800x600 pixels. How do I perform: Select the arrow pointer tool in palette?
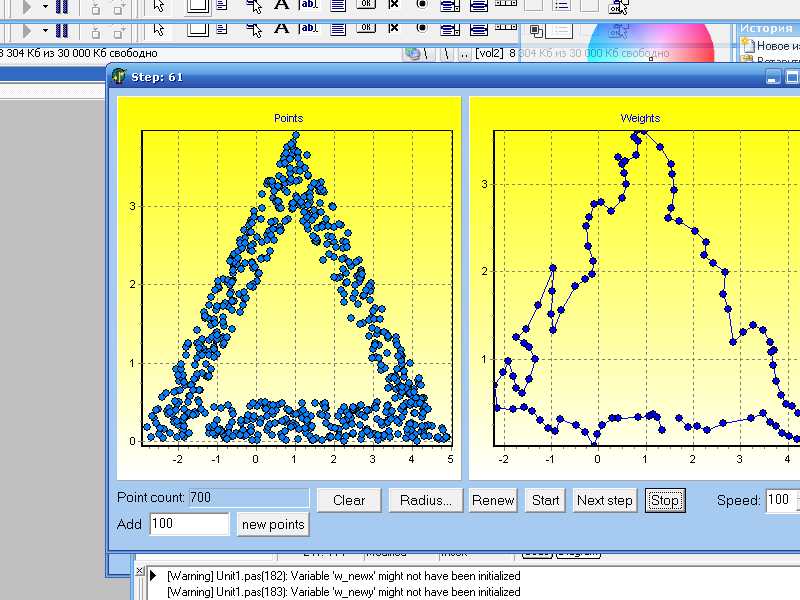tap(160, 28)
